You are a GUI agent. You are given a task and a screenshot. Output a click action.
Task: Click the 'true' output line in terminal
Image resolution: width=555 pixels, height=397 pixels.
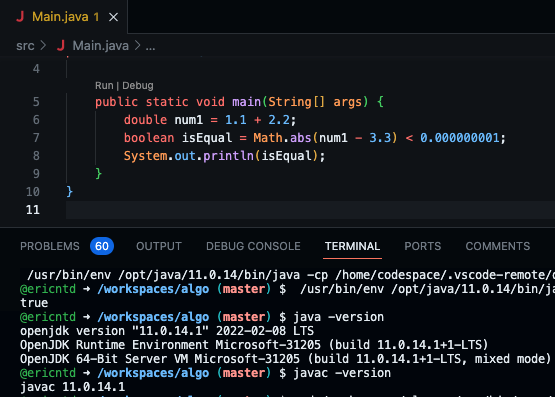click(34, 303)
